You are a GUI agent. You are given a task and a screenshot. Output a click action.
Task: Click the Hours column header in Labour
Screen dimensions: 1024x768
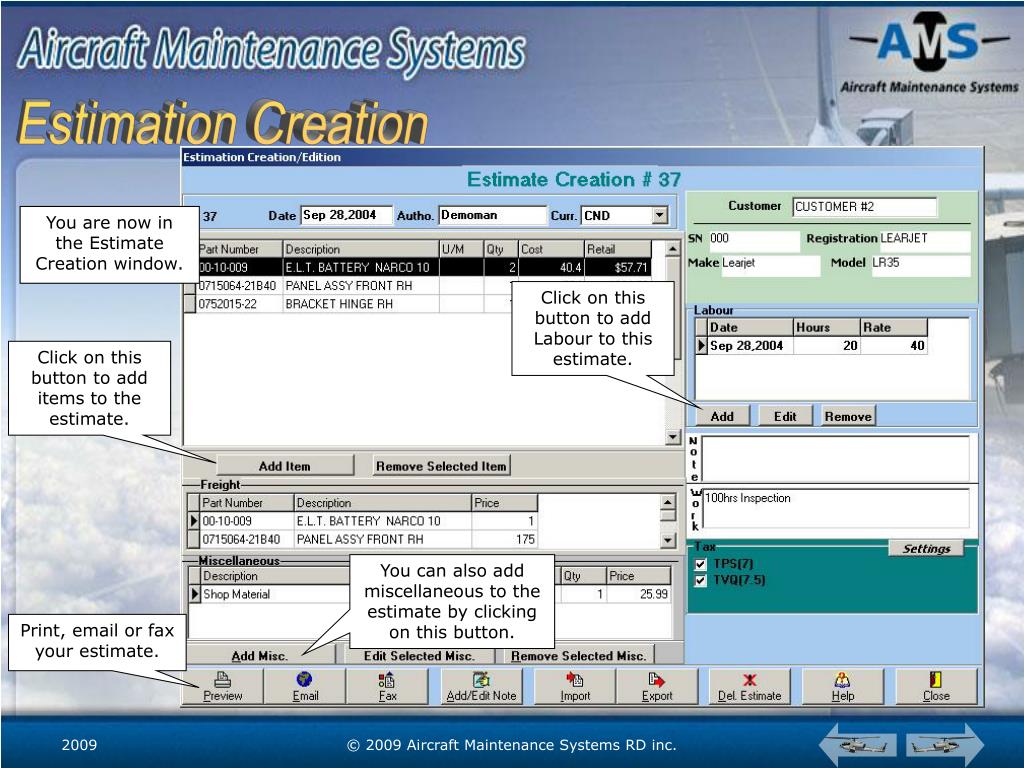click(826, 327)
